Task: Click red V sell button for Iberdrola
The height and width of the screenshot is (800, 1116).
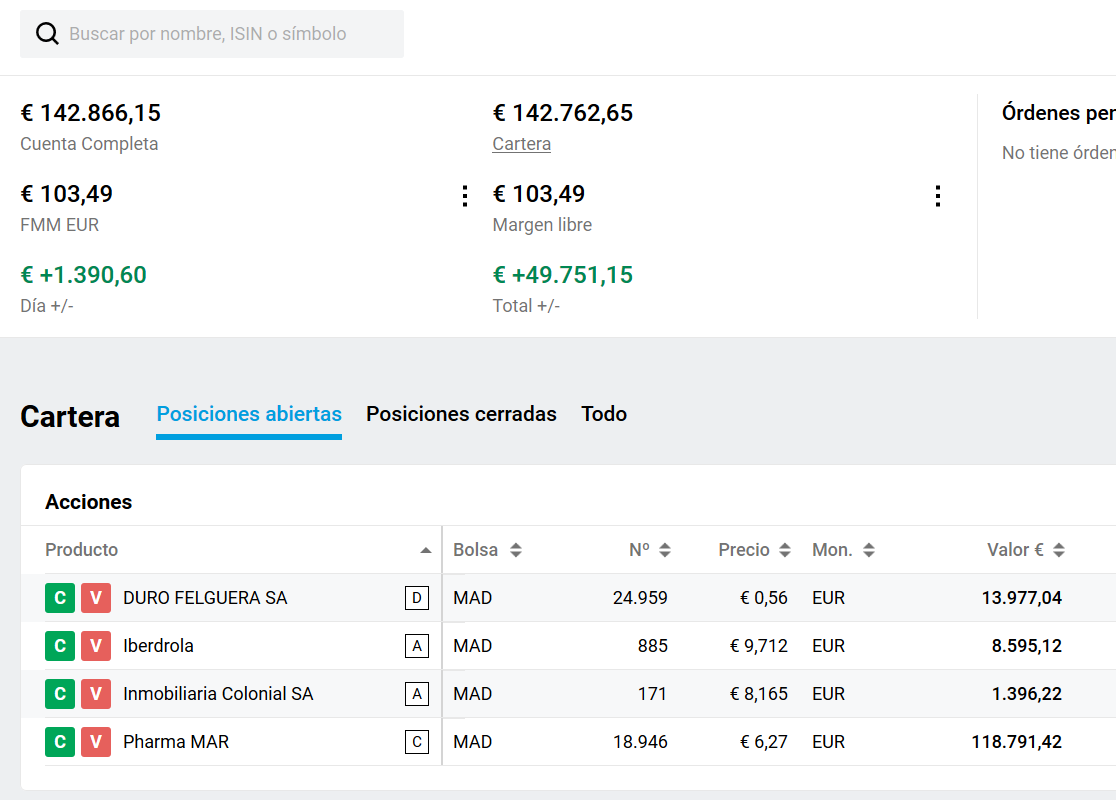Action: [x=95, y=646]
